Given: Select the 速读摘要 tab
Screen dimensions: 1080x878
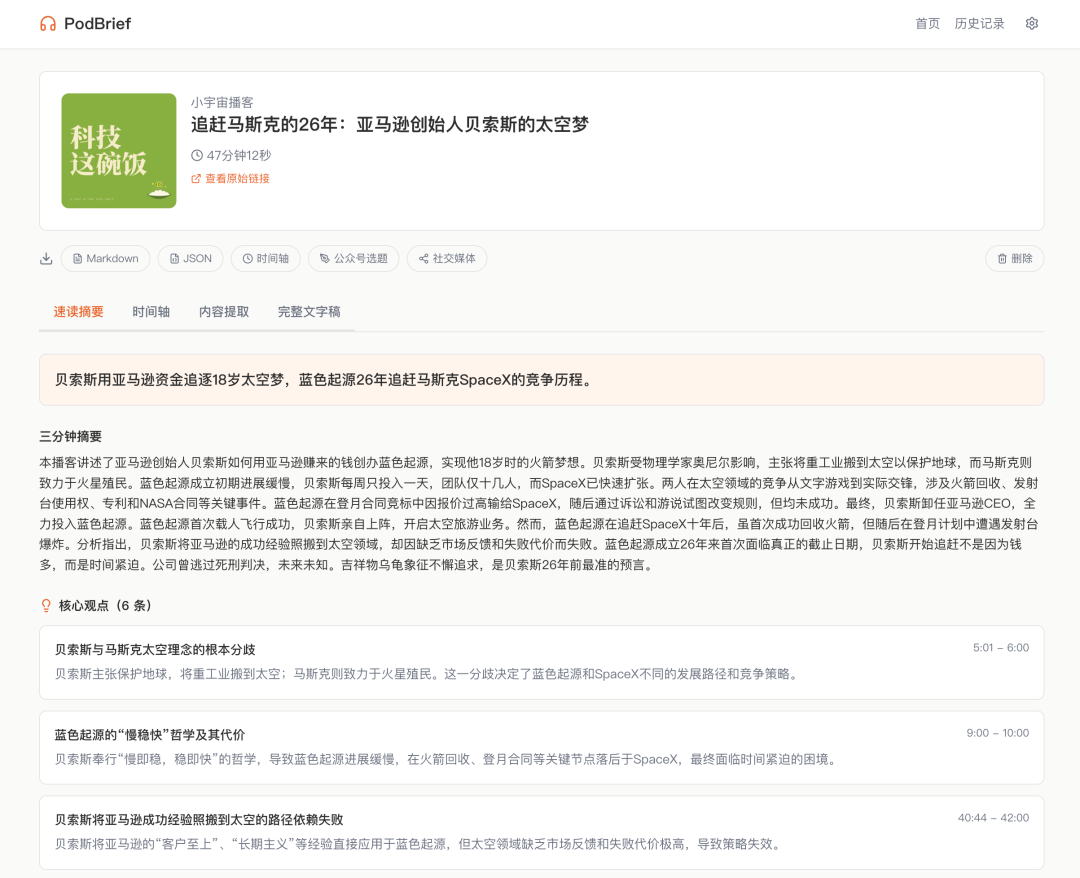Looking at the screenshot, I should 79,312.
